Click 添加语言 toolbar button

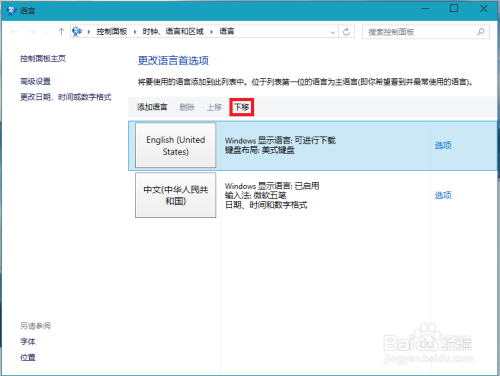(152, 107)
